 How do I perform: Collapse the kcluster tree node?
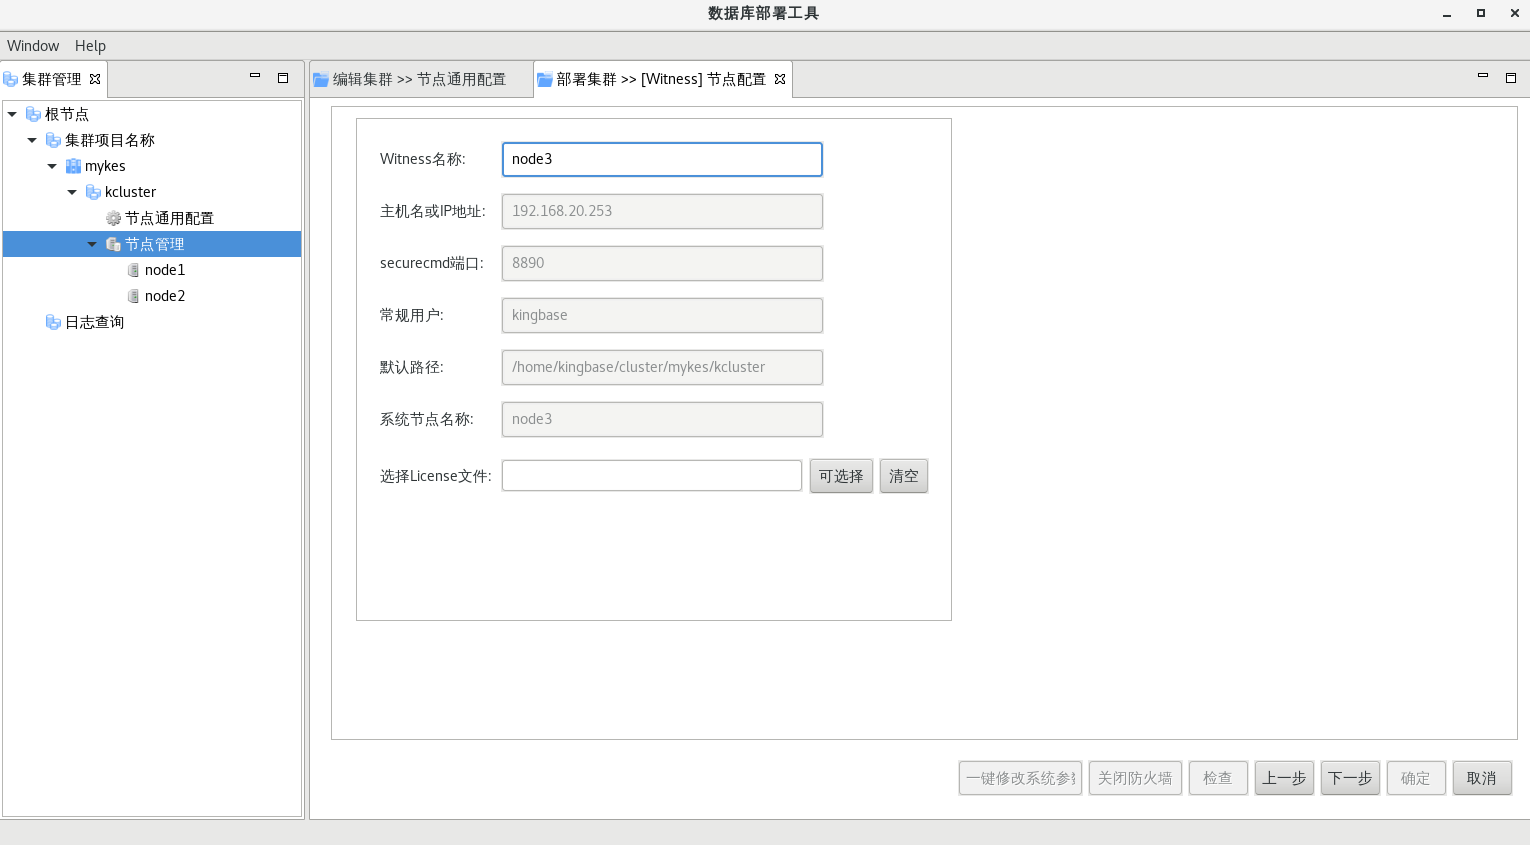point(72,192)
